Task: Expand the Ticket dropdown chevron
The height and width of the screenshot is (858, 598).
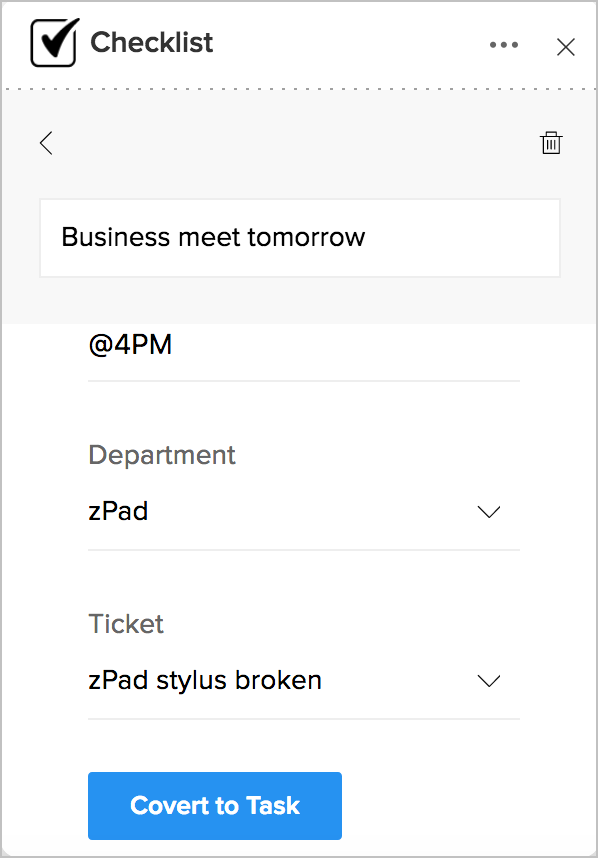Action: tap(489, 681)
